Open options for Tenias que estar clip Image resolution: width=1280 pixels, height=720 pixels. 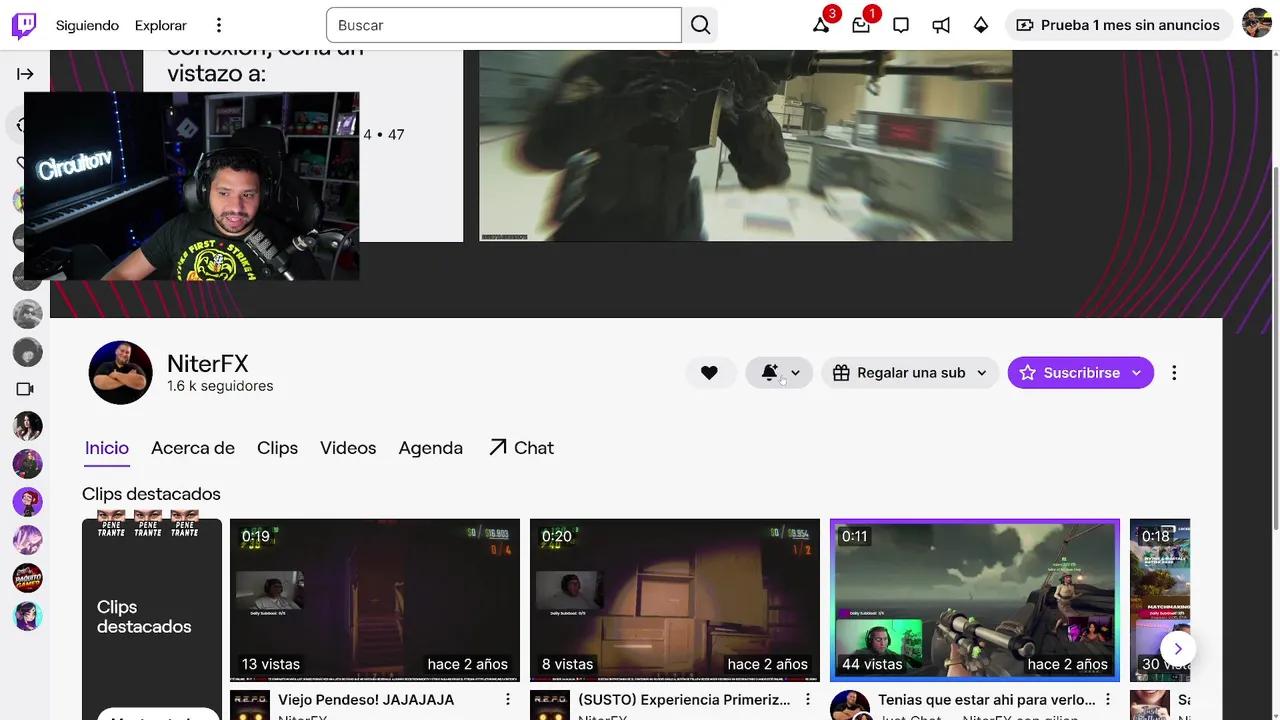point(1108,700)
